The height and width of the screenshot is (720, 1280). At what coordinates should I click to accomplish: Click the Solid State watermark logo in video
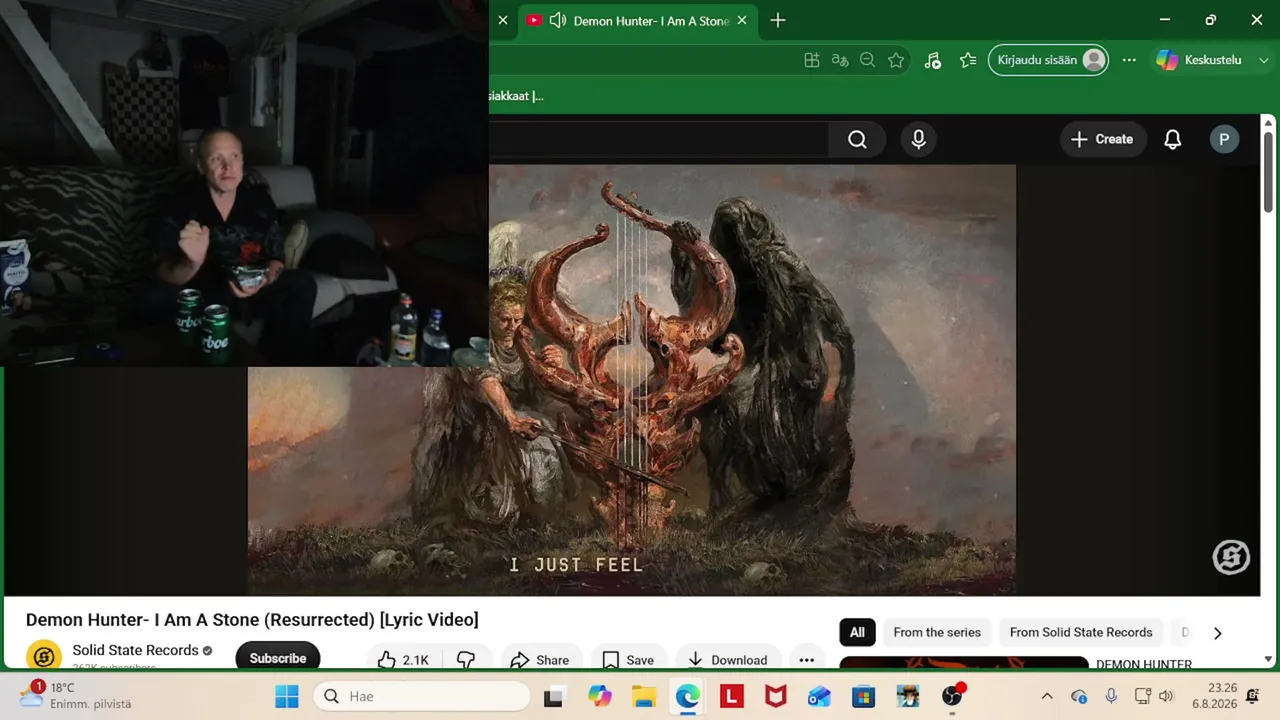pyautogui.click(x=1231, y=557)
